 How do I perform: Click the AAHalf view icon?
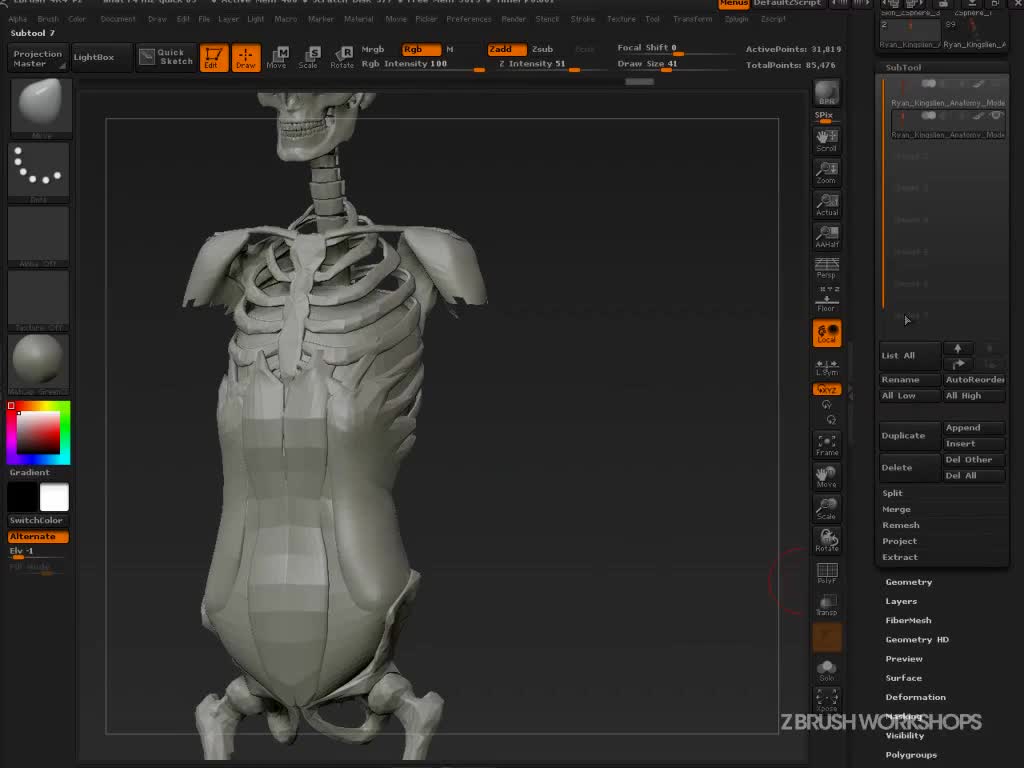click(x=827, y=237)
